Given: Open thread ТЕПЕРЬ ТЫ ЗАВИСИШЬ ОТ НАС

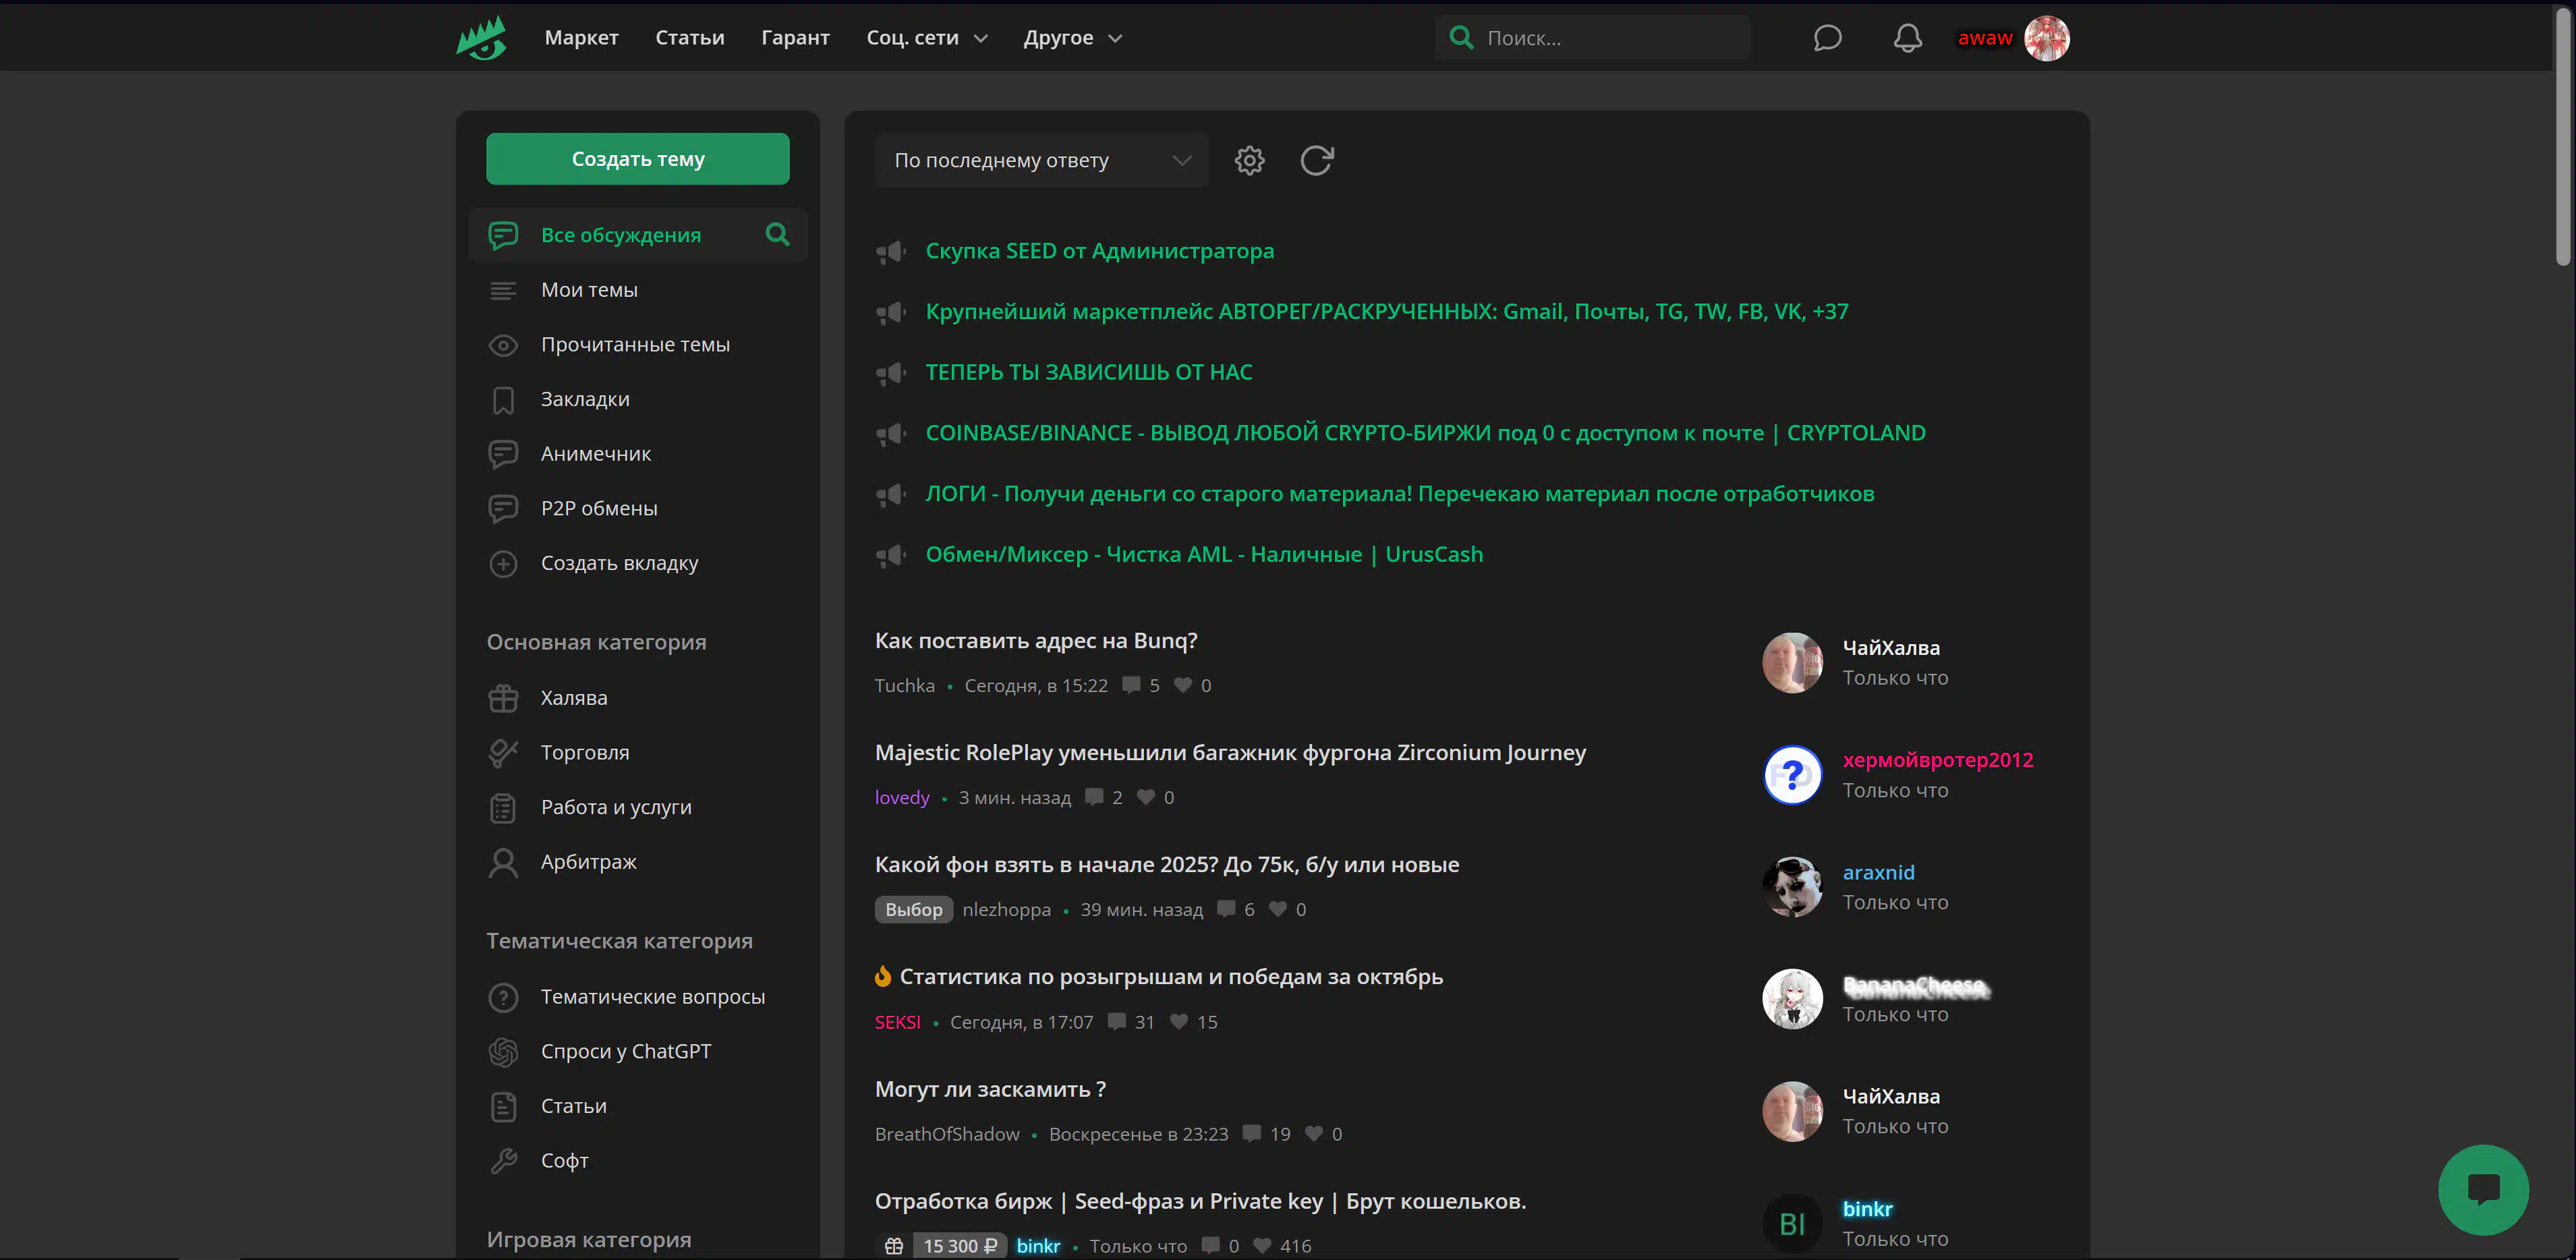Looking at the screenshot, I should pyautogui.click(x=1088, y=372).
